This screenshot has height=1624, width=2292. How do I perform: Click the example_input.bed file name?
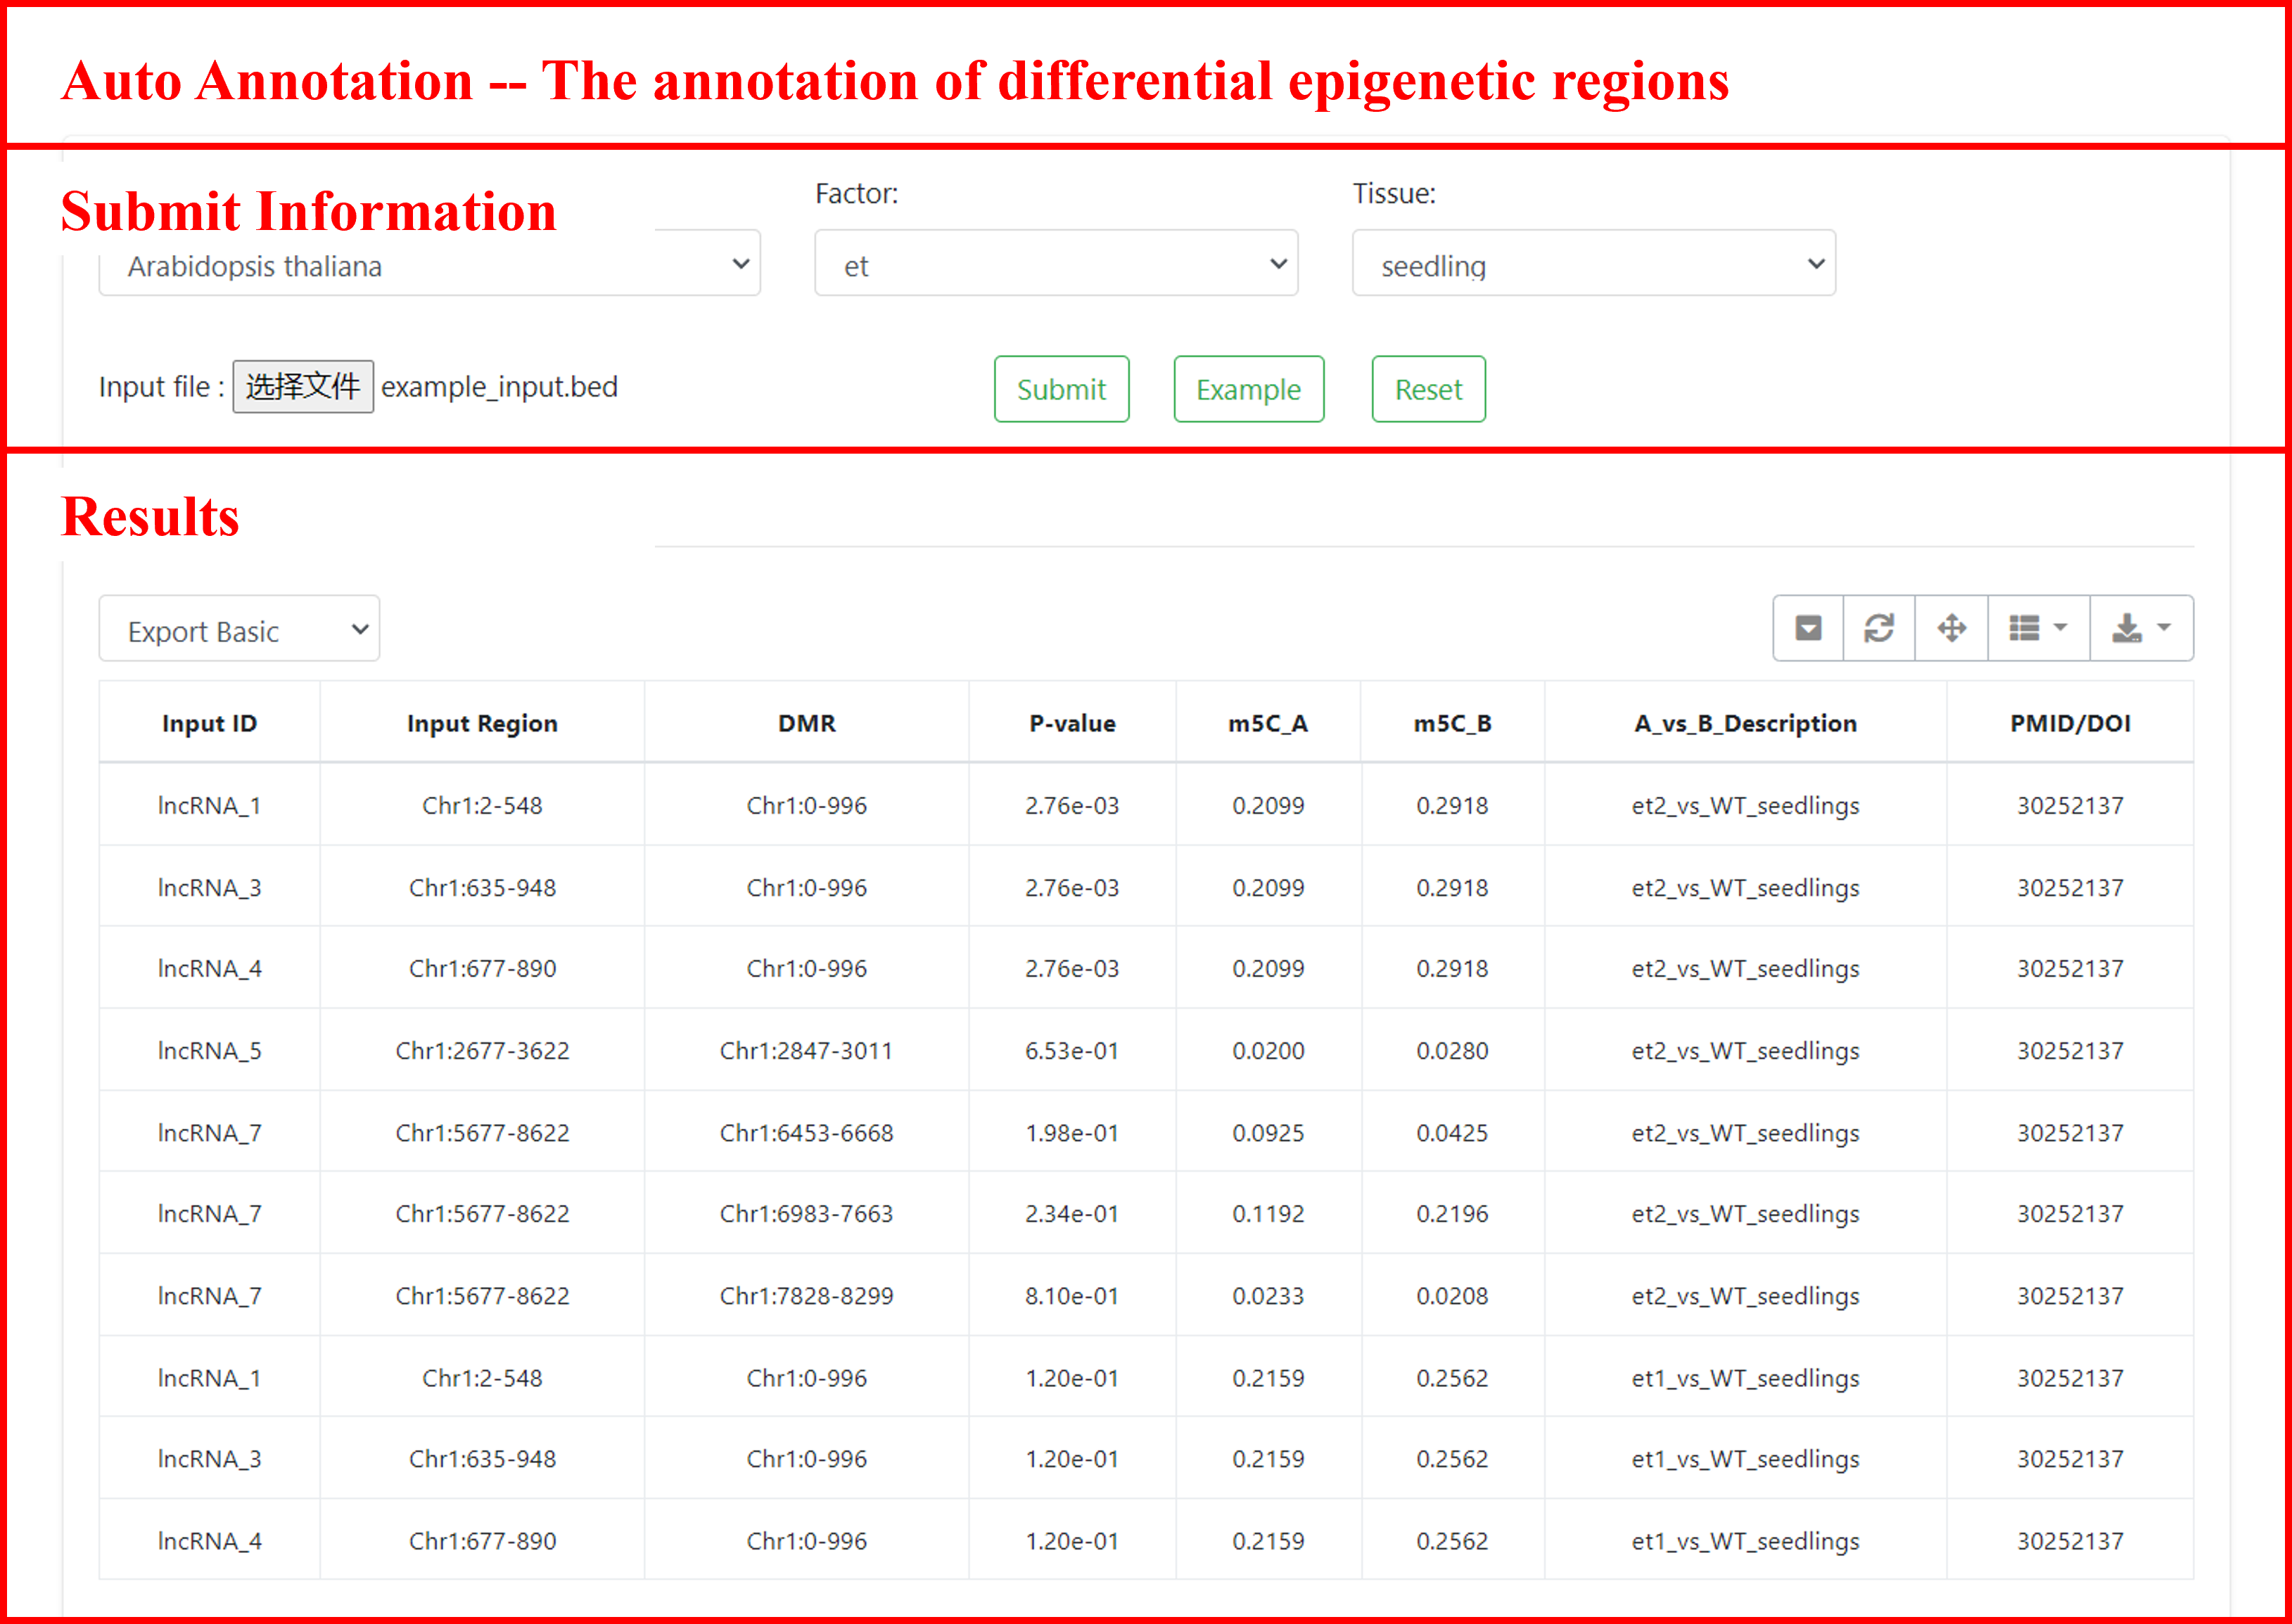[x=499, y=387]
